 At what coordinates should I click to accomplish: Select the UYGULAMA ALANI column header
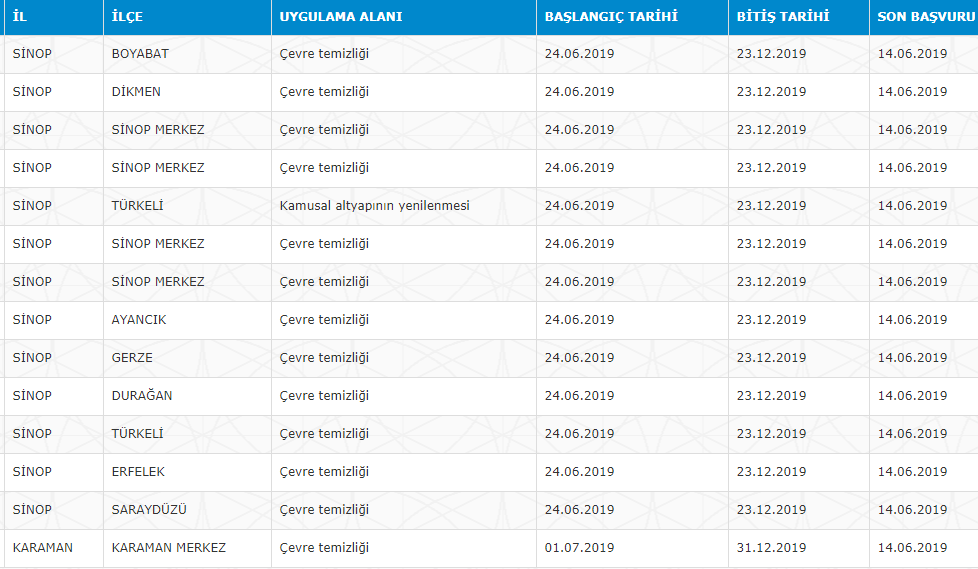pyautogui.click(x=341, y=17)
